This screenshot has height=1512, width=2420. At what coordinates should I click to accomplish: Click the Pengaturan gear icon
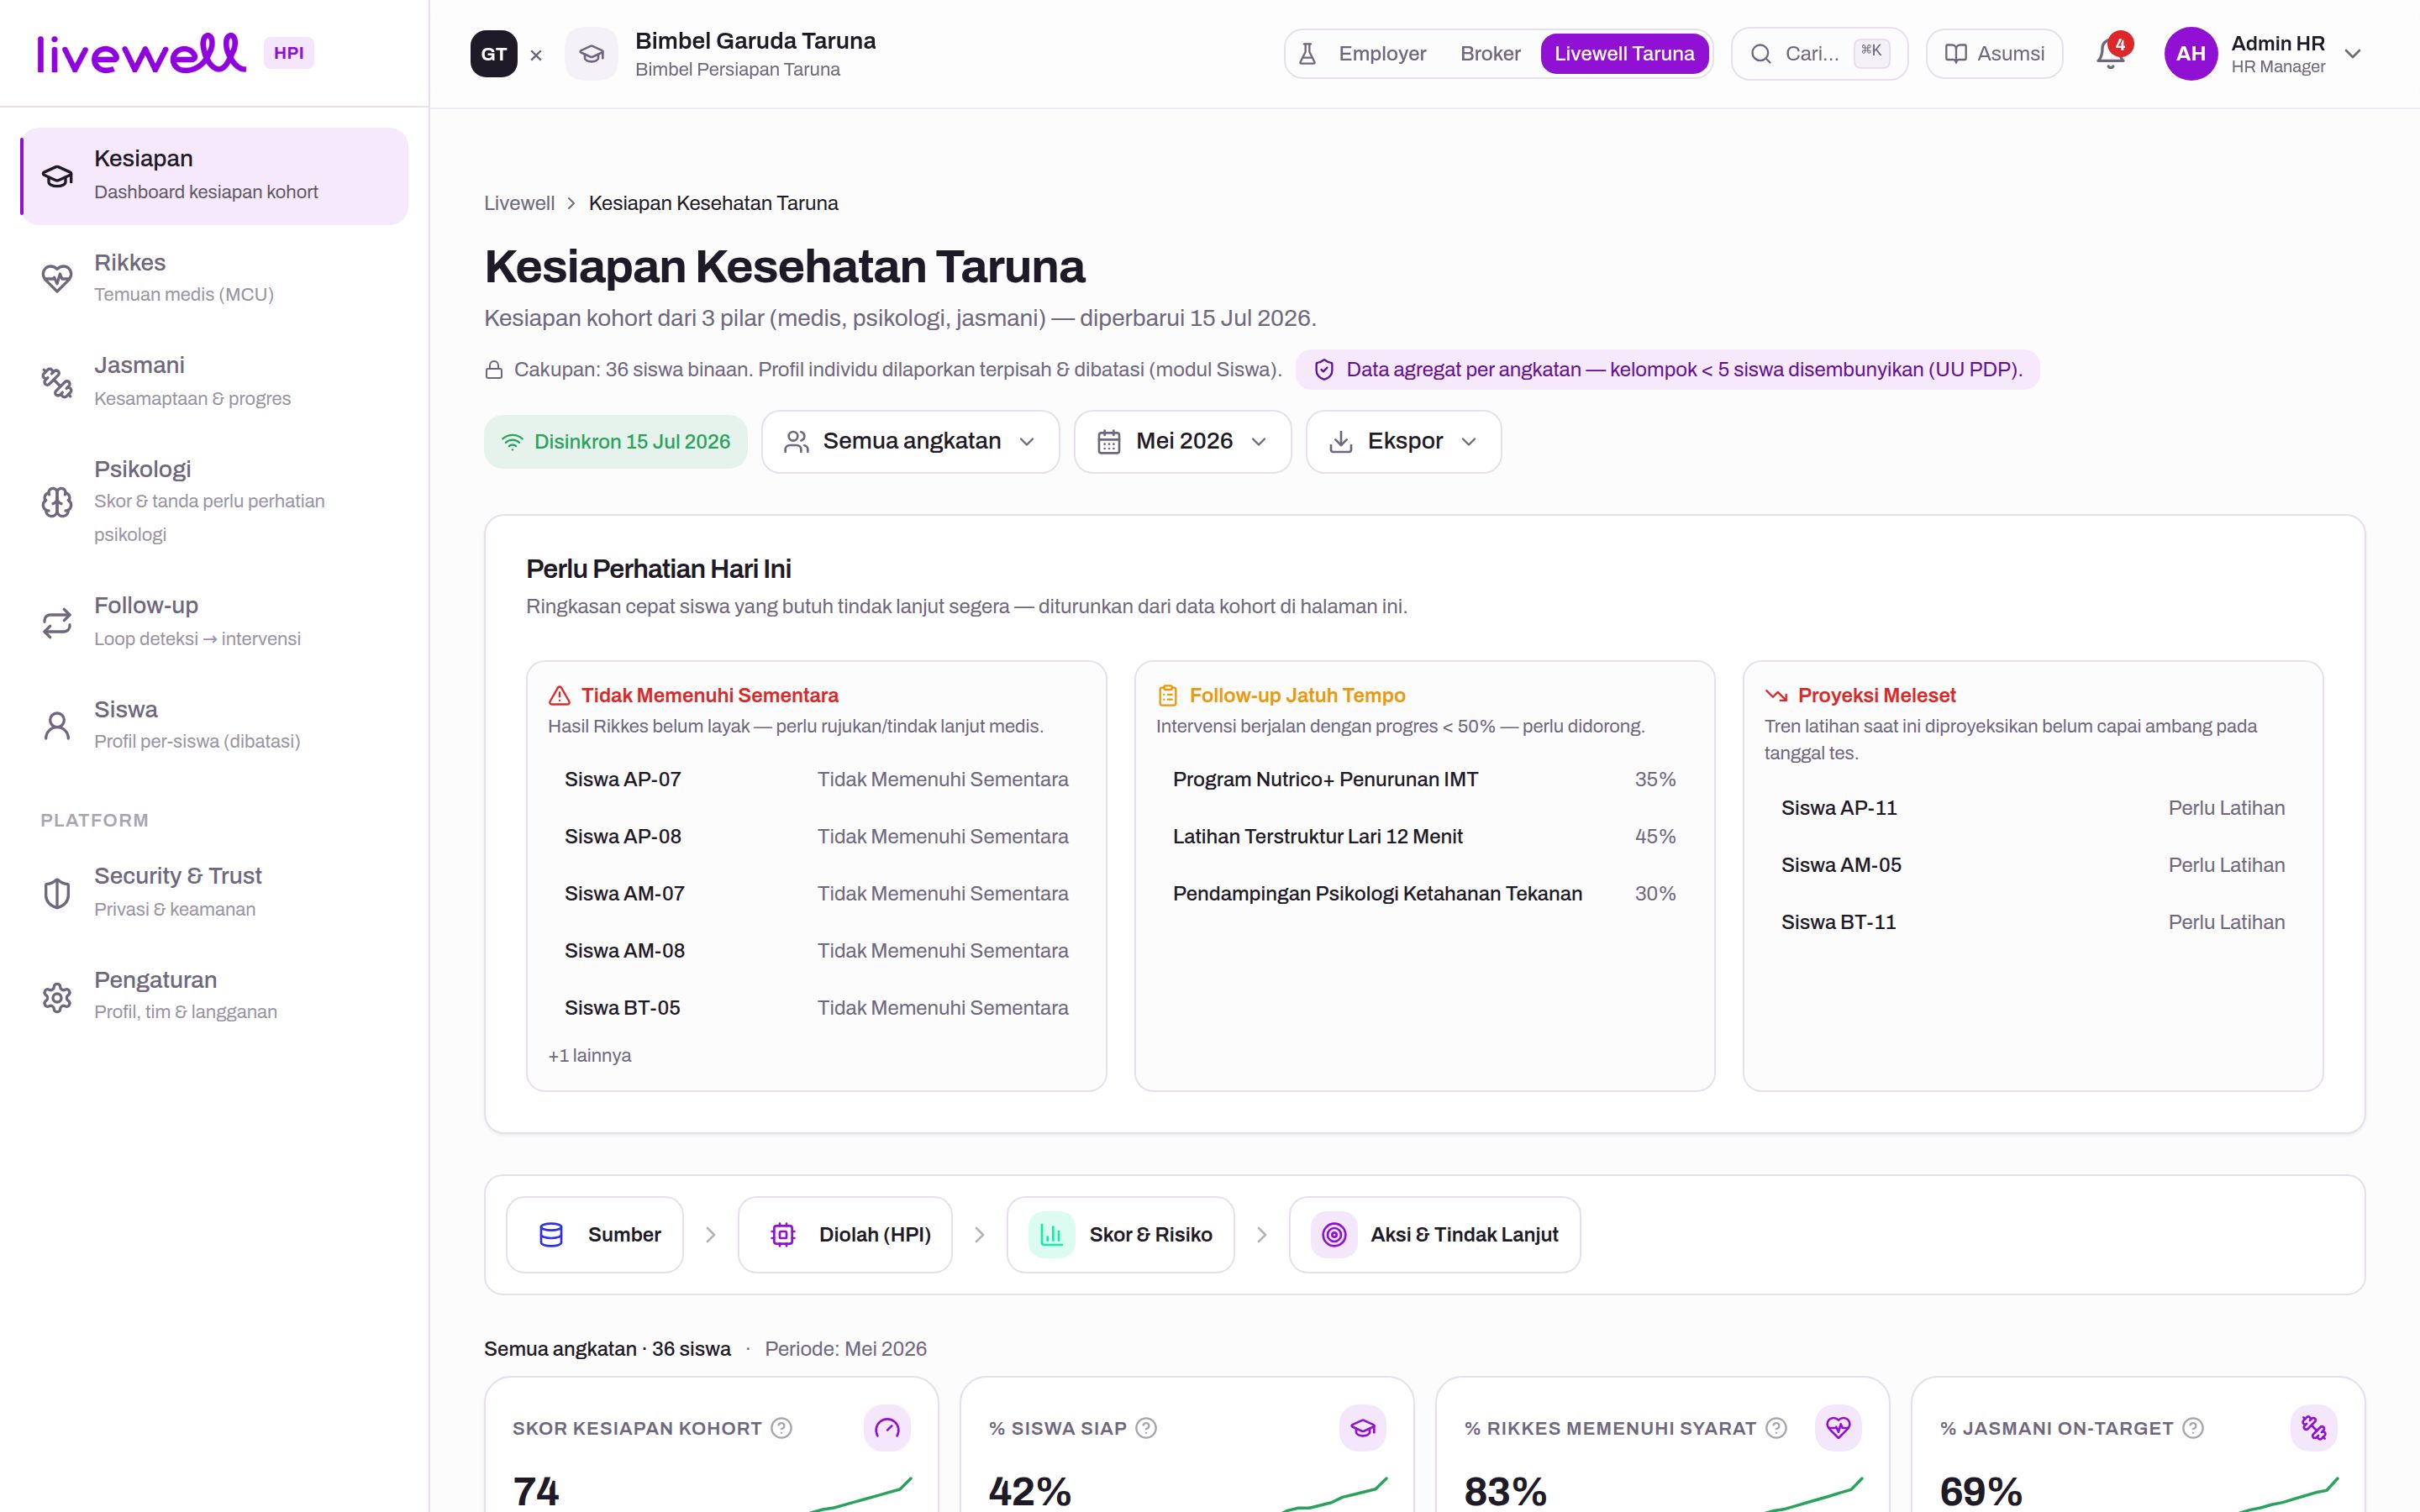tap(57, 997)
